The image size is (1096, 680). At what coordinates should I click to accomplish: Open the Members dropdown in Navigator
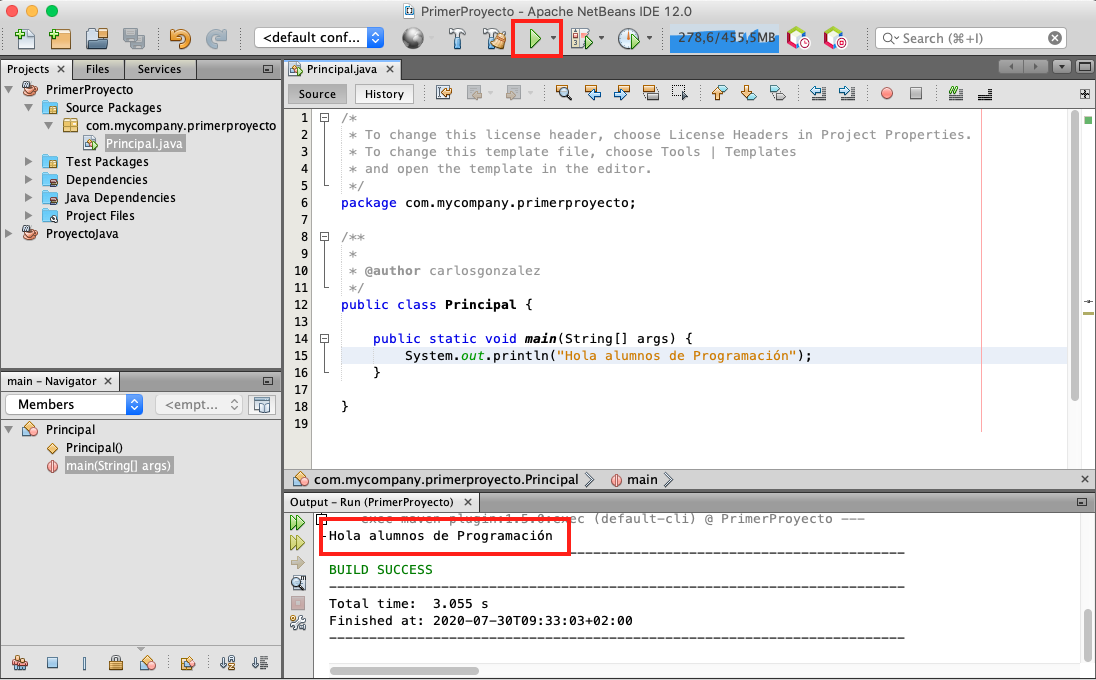(x=74, y=405)
